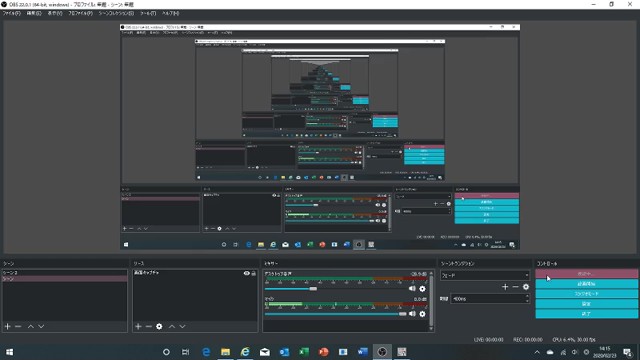Open source properties gear in Sources panel
This screenshot has height=360, width=640.
(x=159, y=327)
